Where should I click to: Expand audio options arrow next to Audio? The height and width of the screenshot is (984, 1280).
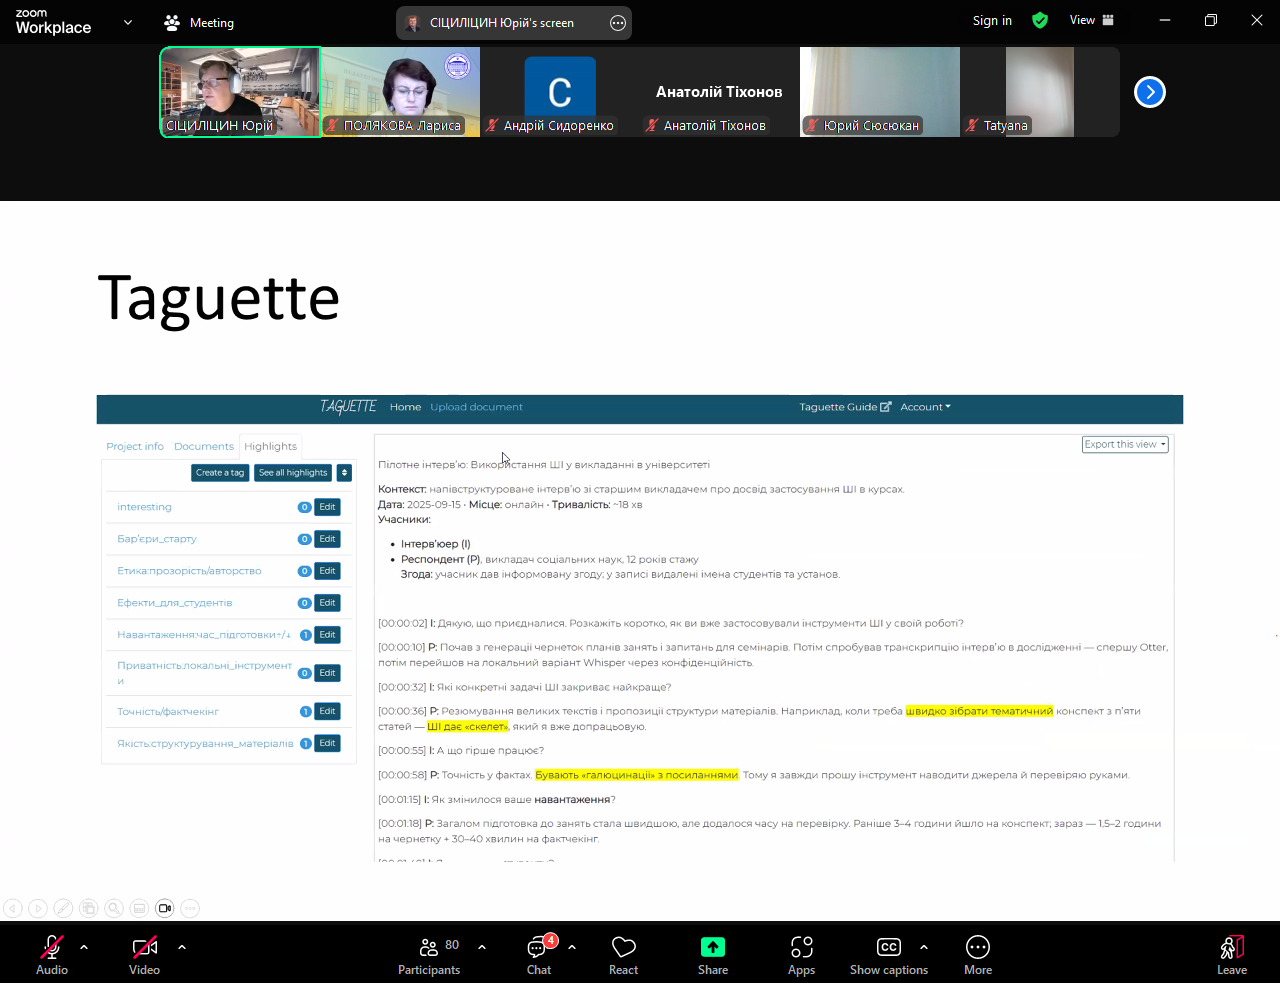[84, 946]
